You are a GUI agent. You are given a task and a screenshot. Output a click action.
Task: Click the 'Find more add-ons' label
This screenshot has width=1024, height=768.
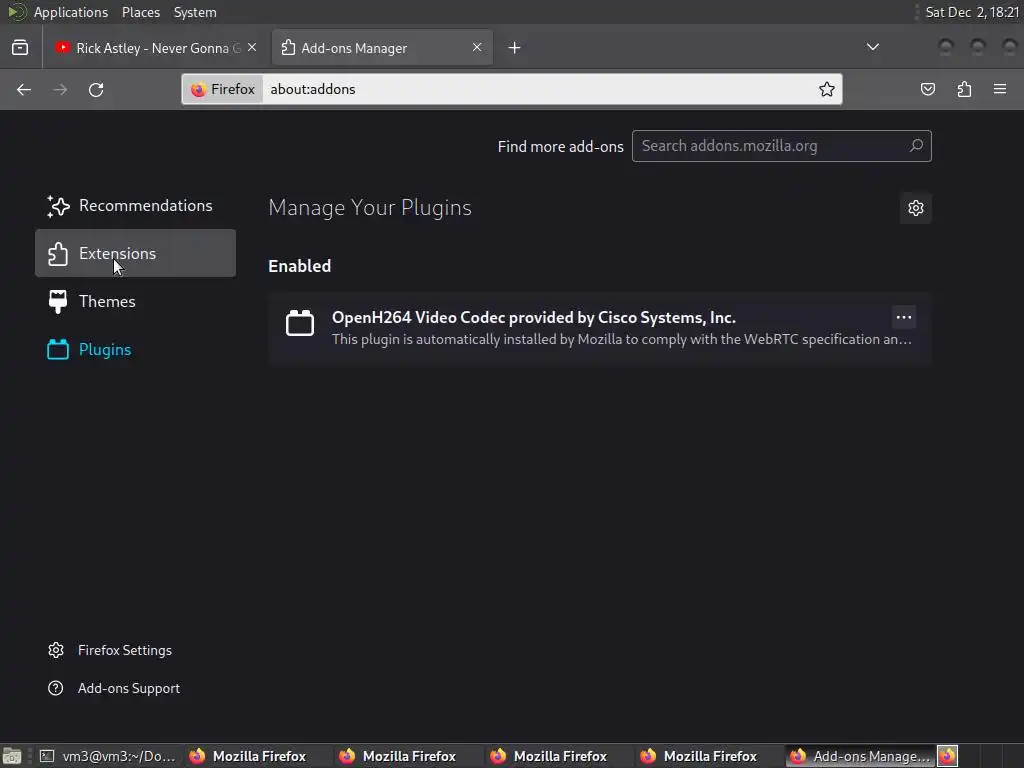(560, 146)
